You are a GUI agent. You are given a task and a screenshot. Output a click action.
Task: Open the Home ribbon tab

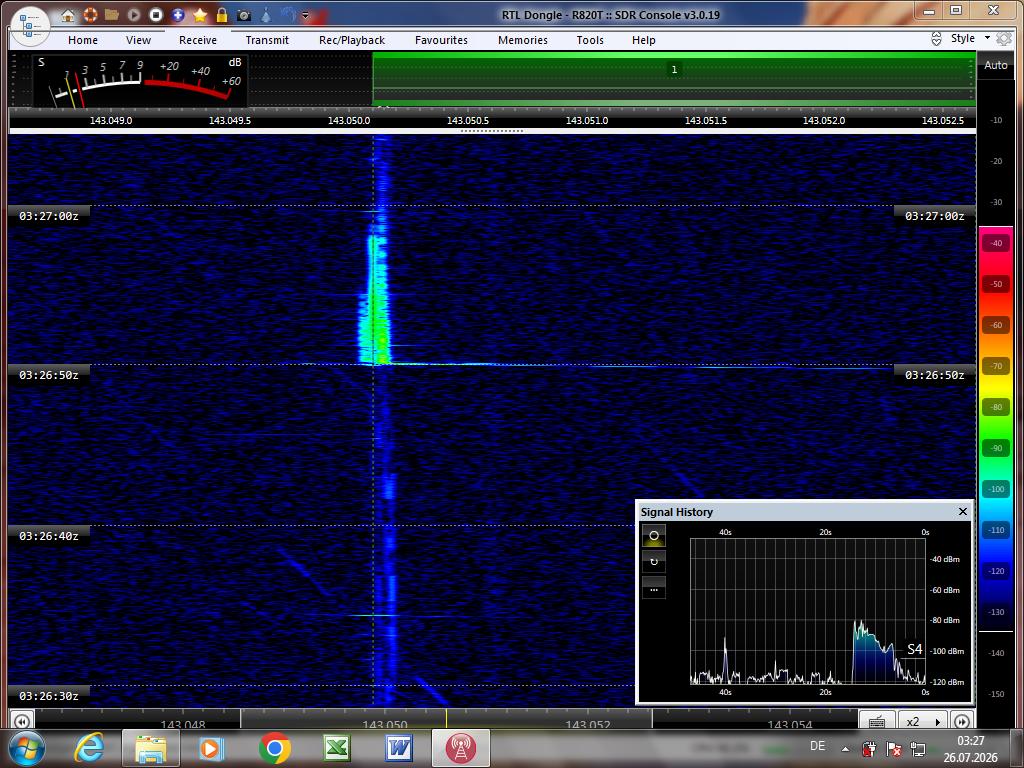pos(83,40)
